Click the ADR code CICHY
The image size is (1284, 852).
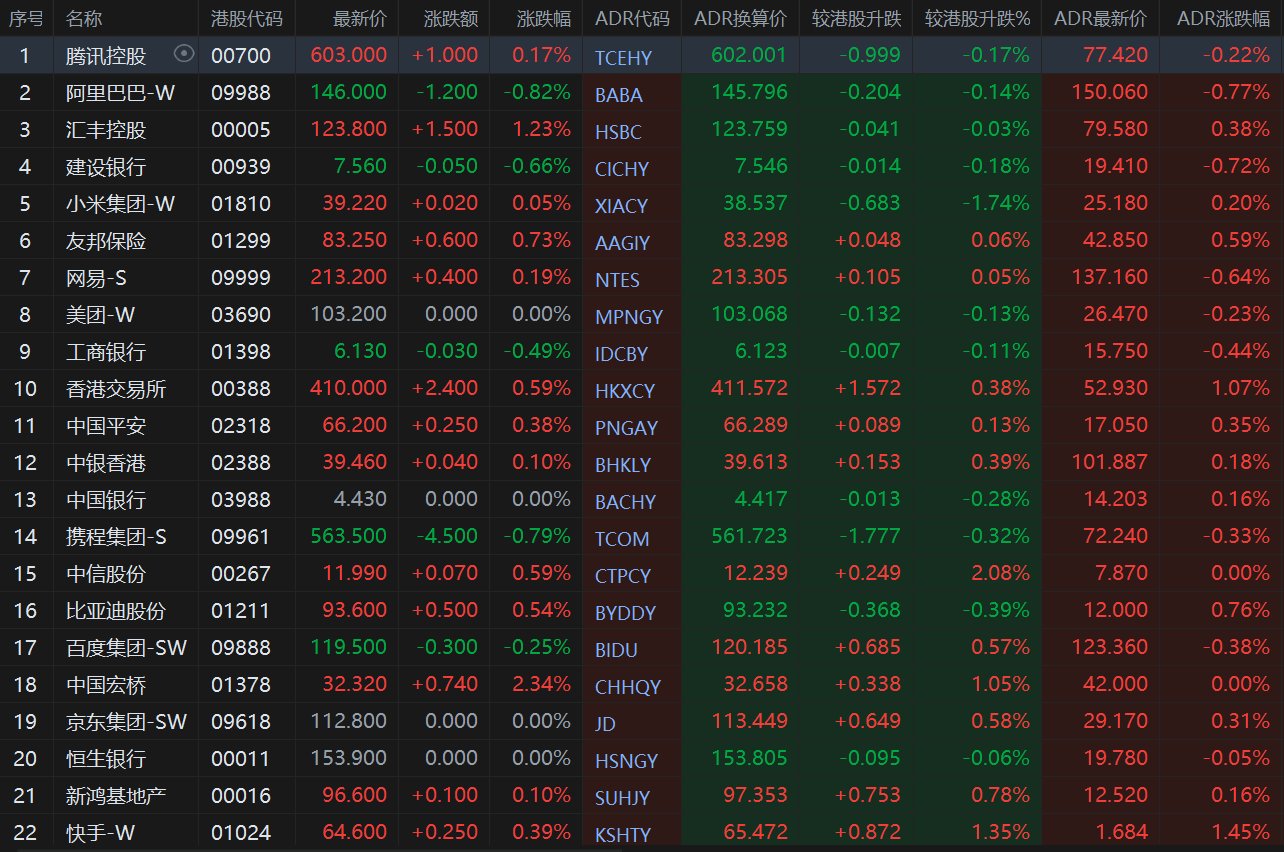click(x=621, y=169)
